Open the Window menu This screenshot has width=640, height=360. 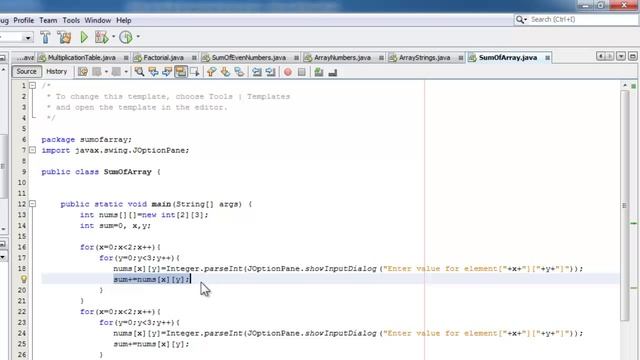tap(98, 20)
